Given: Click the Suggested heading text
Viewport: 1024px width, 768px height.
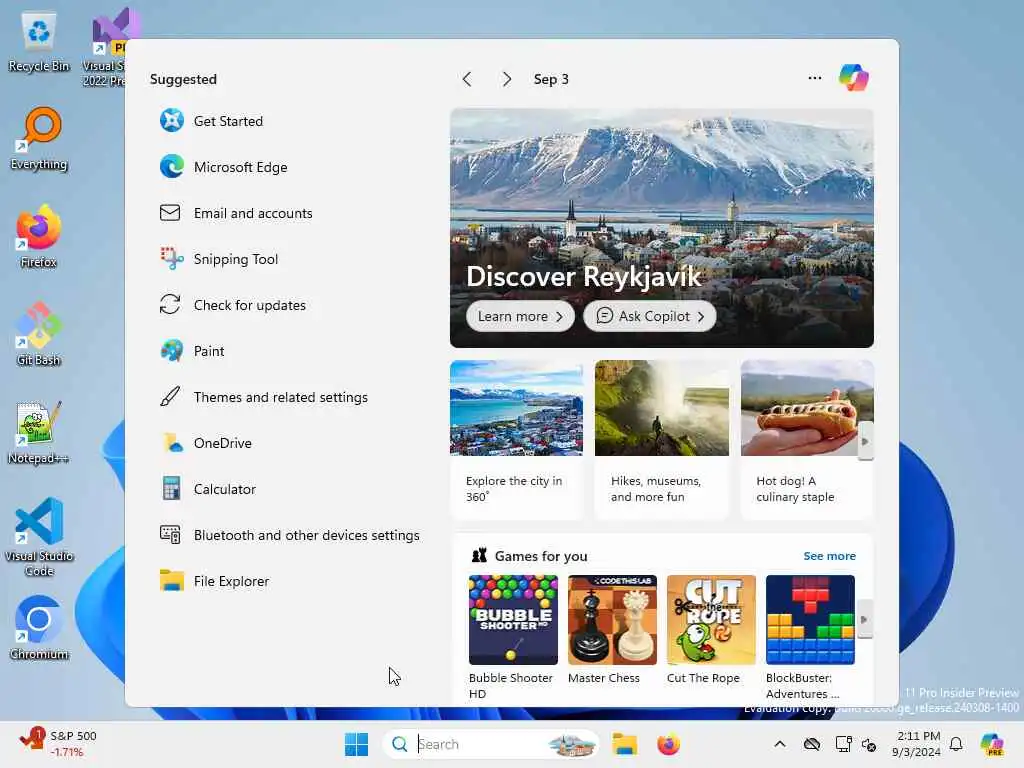Looking at the screenshot, I should pos(183,79).
